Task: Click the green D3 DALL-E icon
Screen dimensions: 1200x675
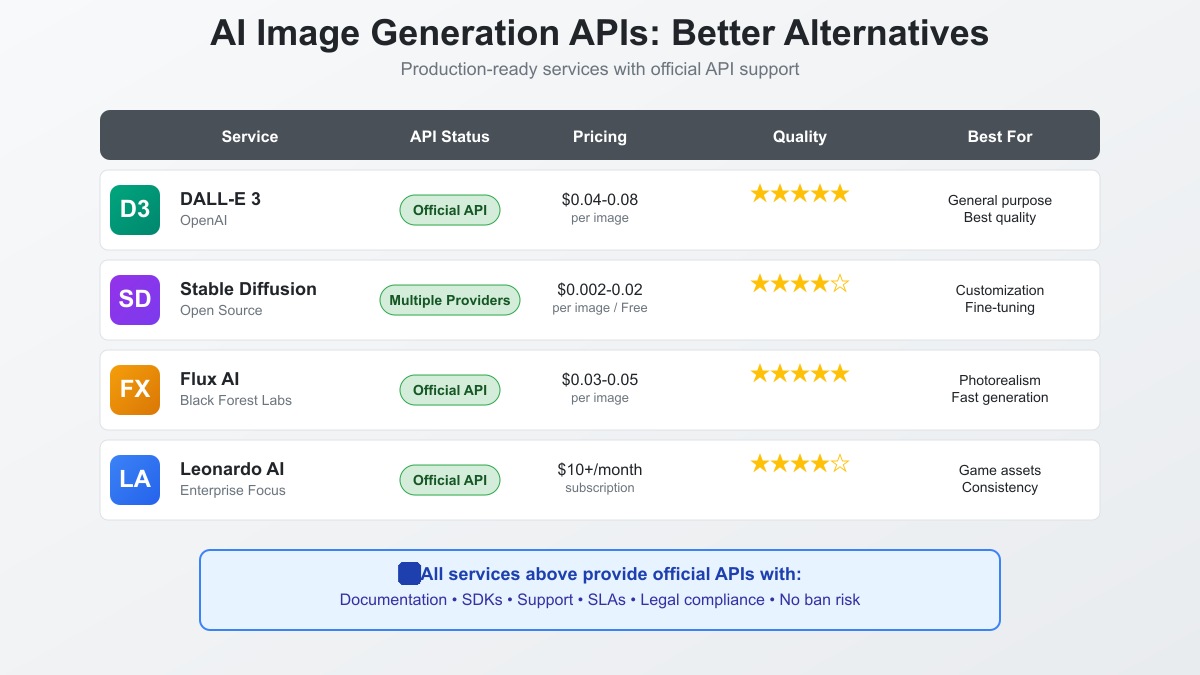Action: tap(135, 210)
